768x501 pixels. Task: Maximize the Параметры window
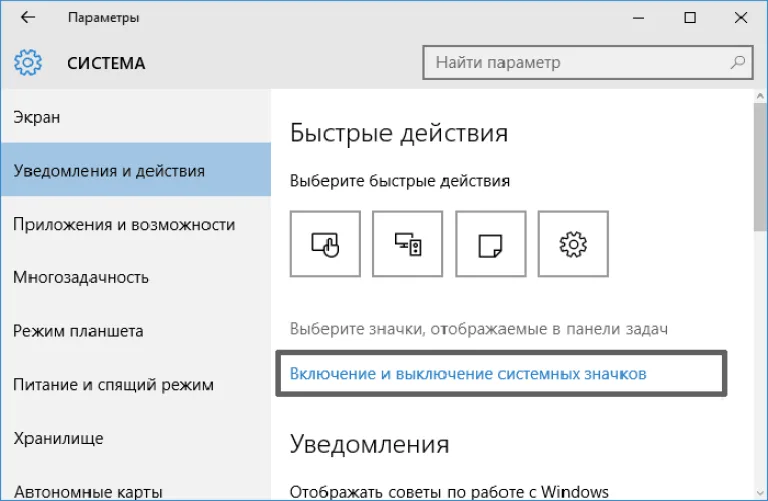690,18
